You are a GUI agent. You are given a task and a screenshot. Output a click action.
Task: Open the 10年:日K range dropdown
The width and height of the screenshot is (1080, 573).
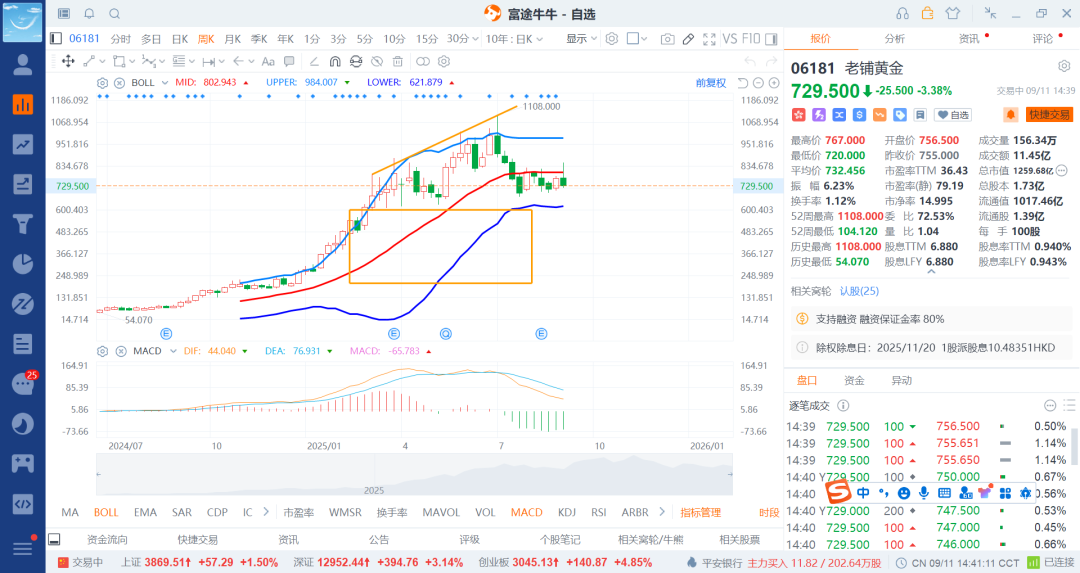515,39
